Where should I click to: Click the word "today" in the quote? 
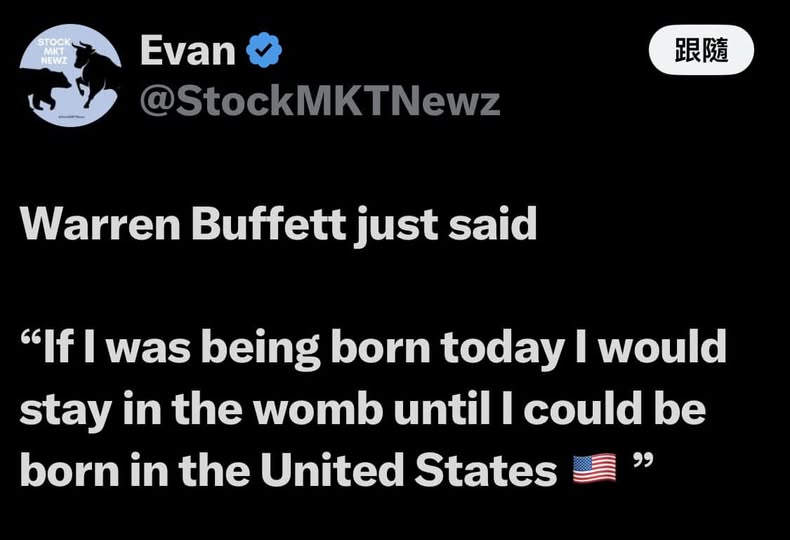pyautogui.click(x=515, y=350)
